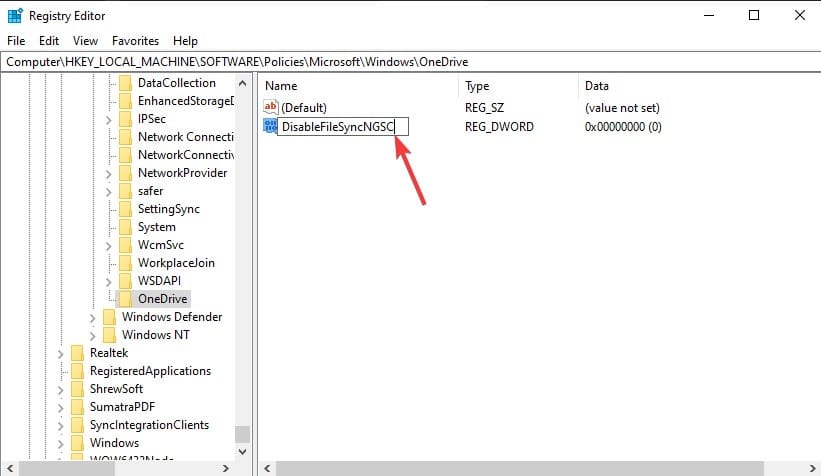
Task: Click the Realtek folder icon
Action: (77, 353)
